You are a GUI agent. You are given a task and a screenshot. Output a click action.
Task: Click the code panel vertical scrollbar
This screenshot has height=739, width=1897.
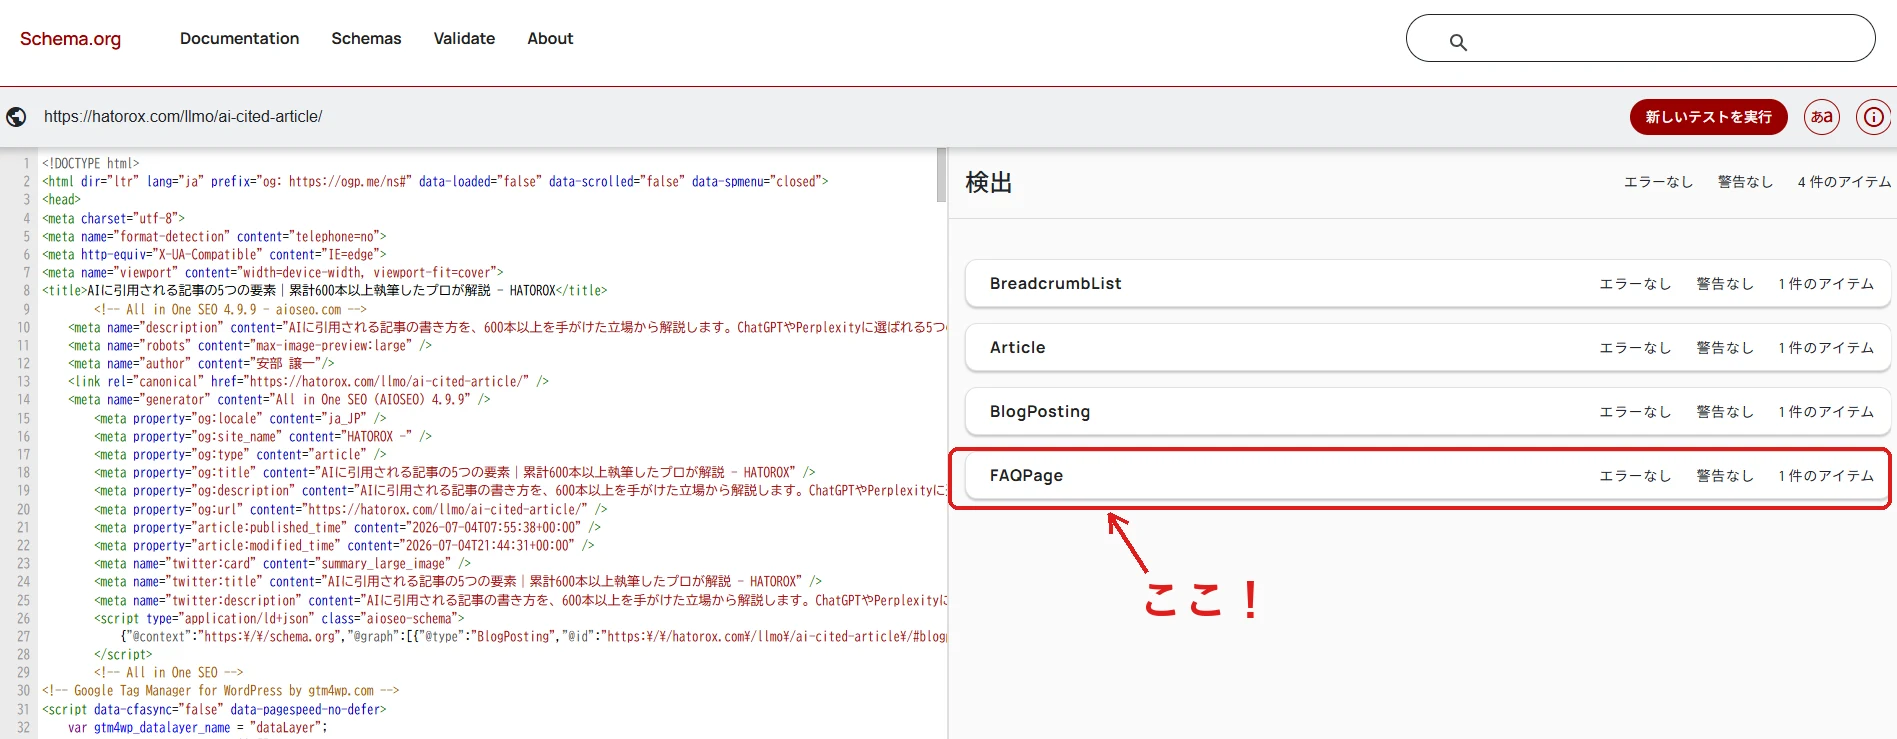941,176
